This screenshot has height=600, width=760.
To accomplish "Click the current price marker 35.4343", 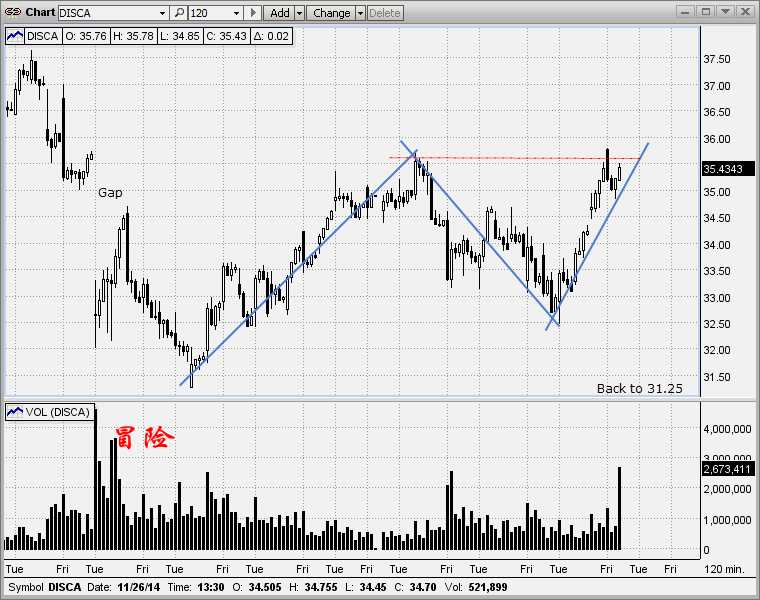I will (x=728, y=169).
